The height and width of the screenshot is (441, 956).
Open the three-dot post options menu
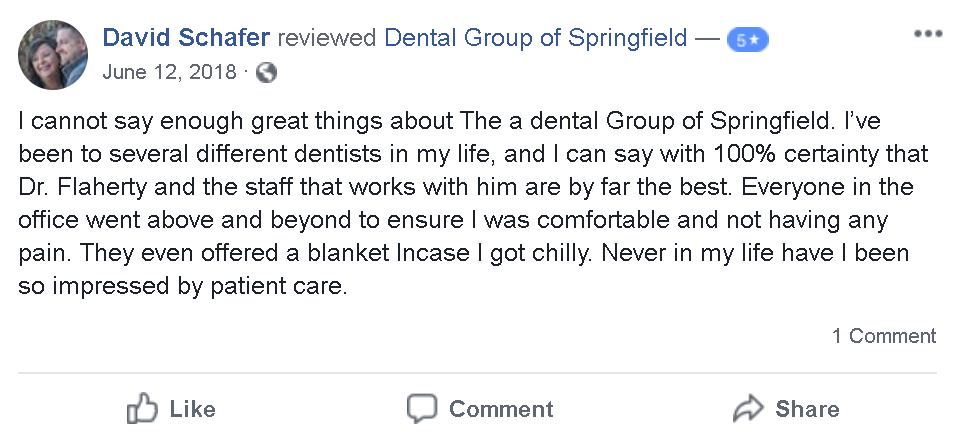pyautogui.click(x=927, y=34)
